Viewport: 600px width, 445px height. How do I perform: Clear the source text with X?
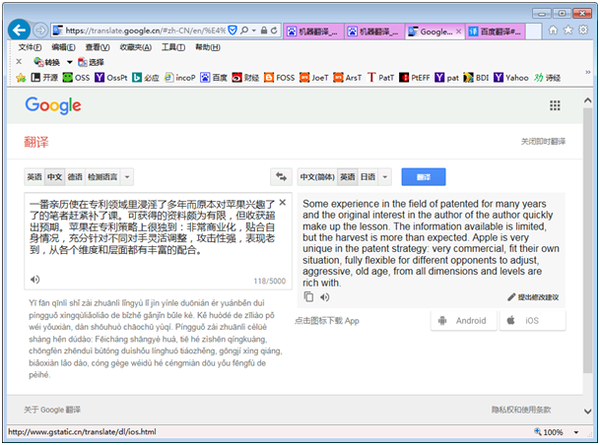(282, 202)
